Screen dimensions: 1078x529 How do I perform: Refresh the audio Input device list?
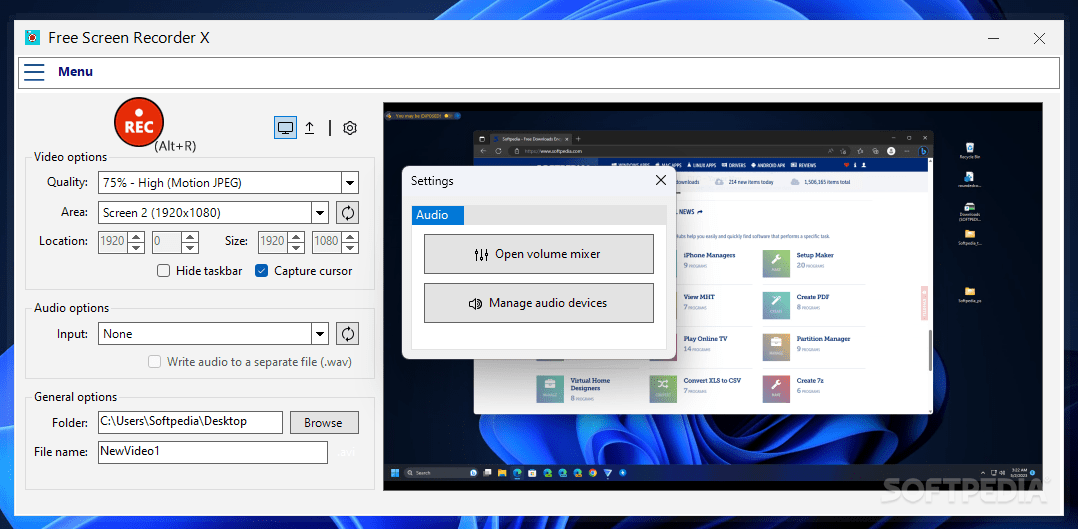coord(348,334)
